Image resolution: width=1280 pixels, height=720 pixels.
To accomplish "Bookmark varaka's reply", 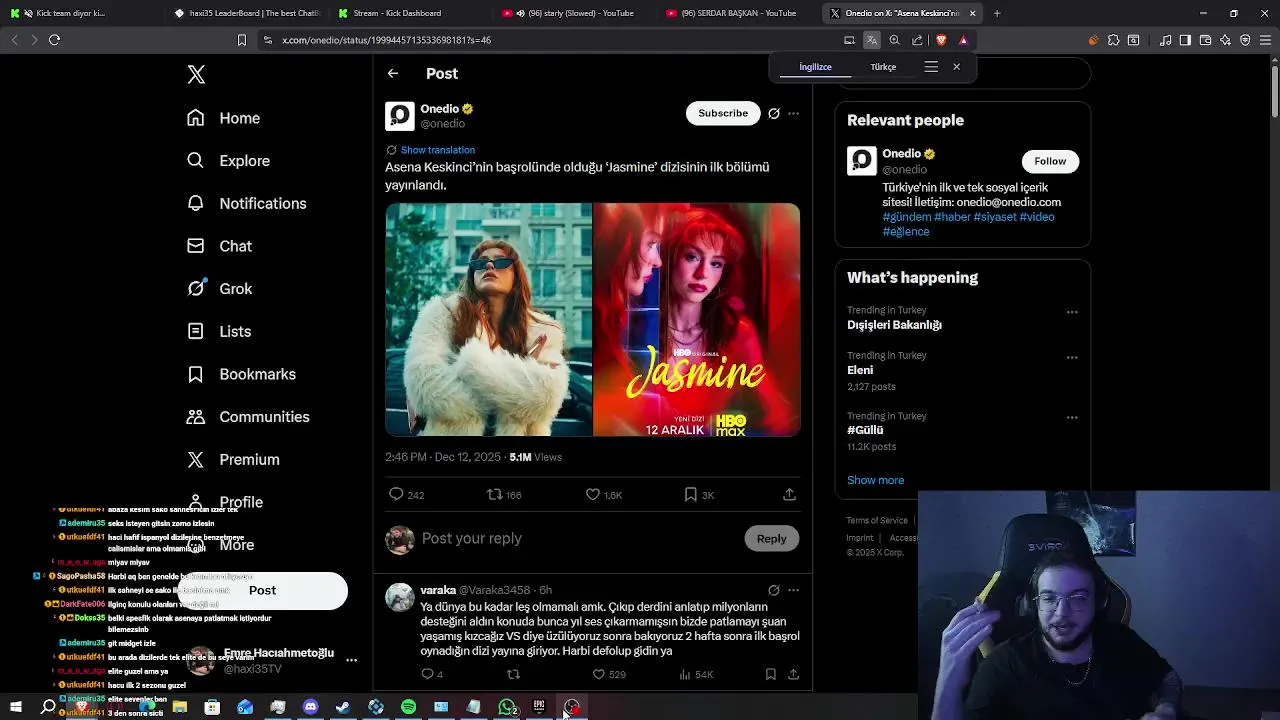I will 771,675.
